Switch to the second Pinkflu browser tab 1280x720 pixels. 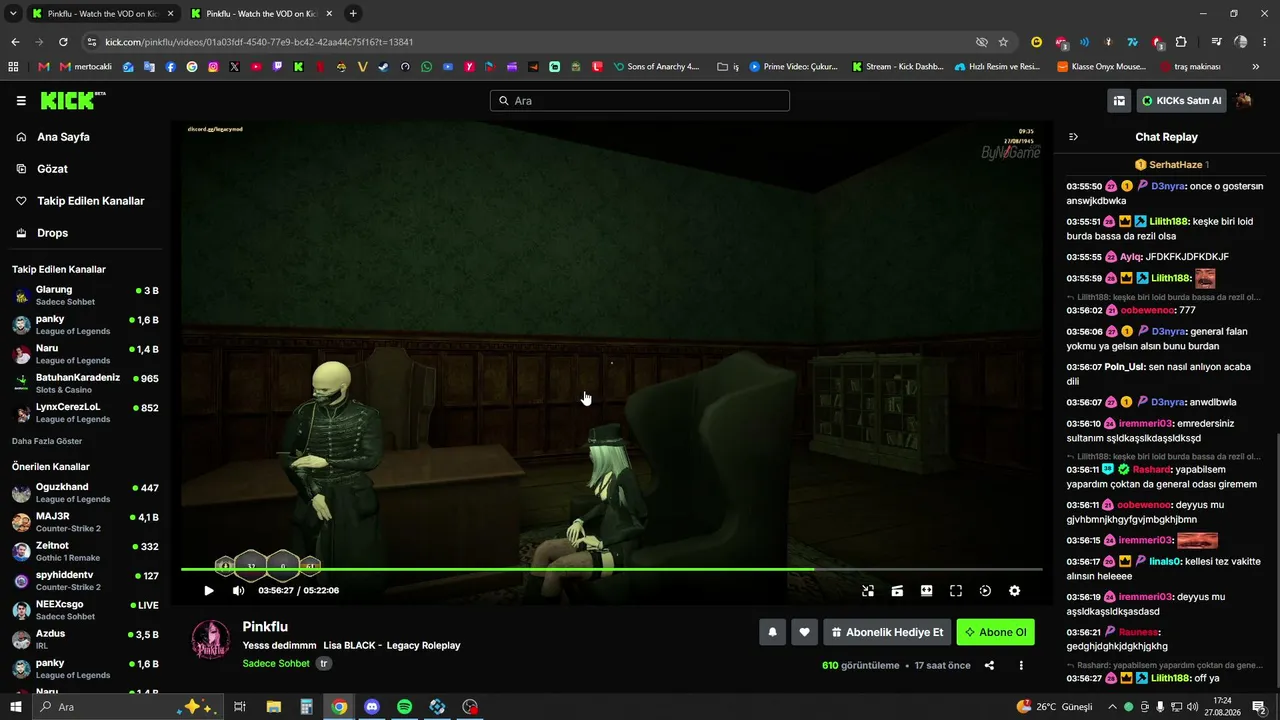(260, 14)
